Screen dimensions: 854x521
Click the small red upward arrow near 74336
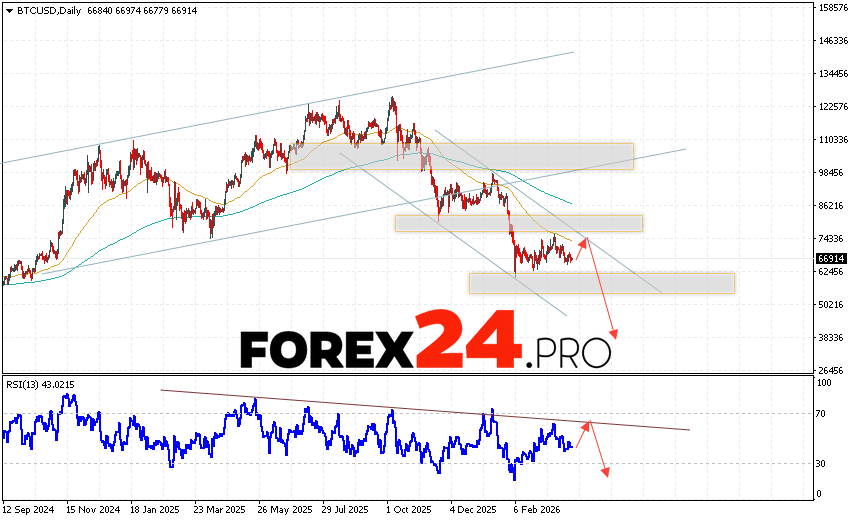pyautogui.click(x=582, y=242)
